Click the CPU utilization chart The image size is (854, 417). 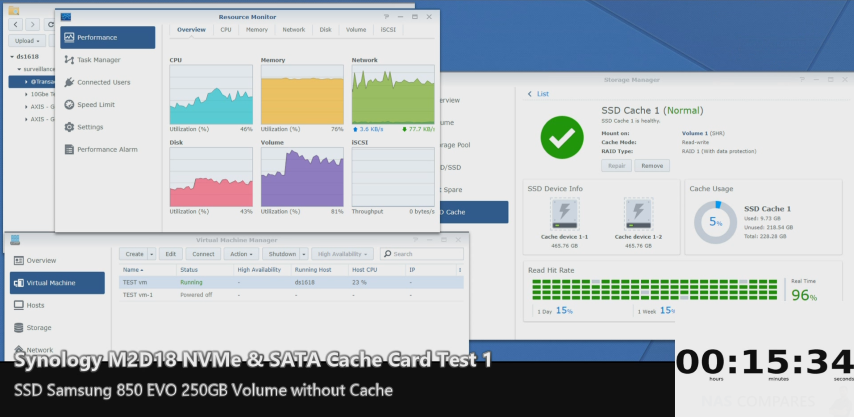click(211, 95)
